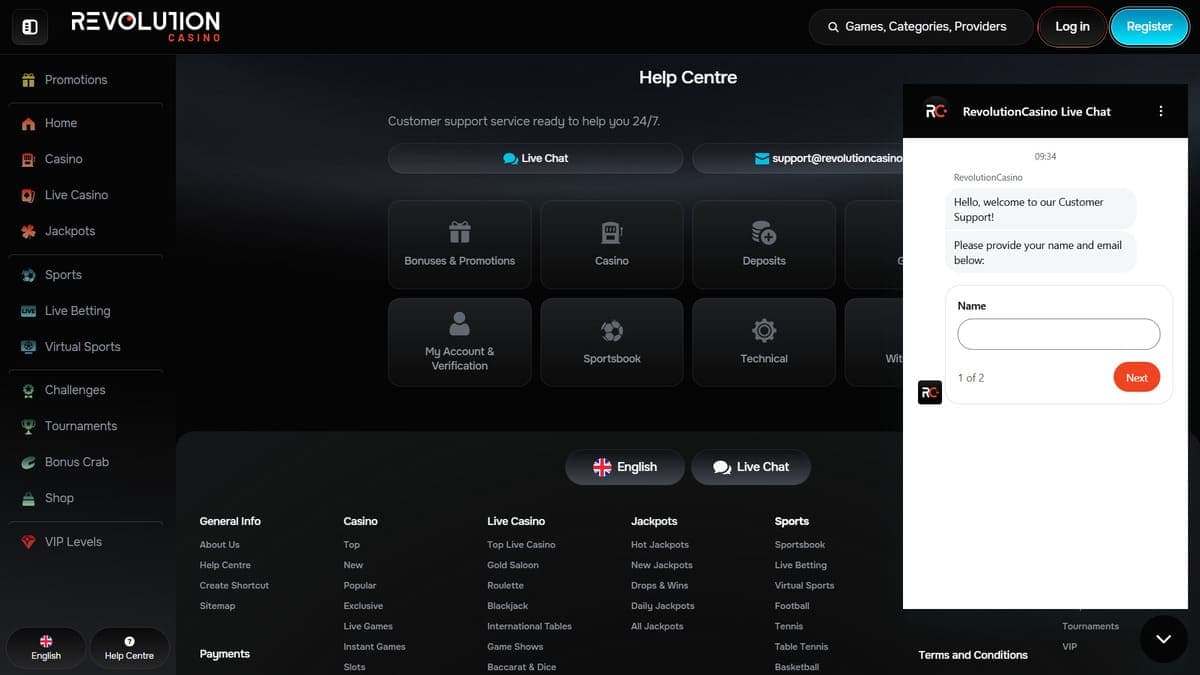Open Create Shortcut footer link

(234, 586)
